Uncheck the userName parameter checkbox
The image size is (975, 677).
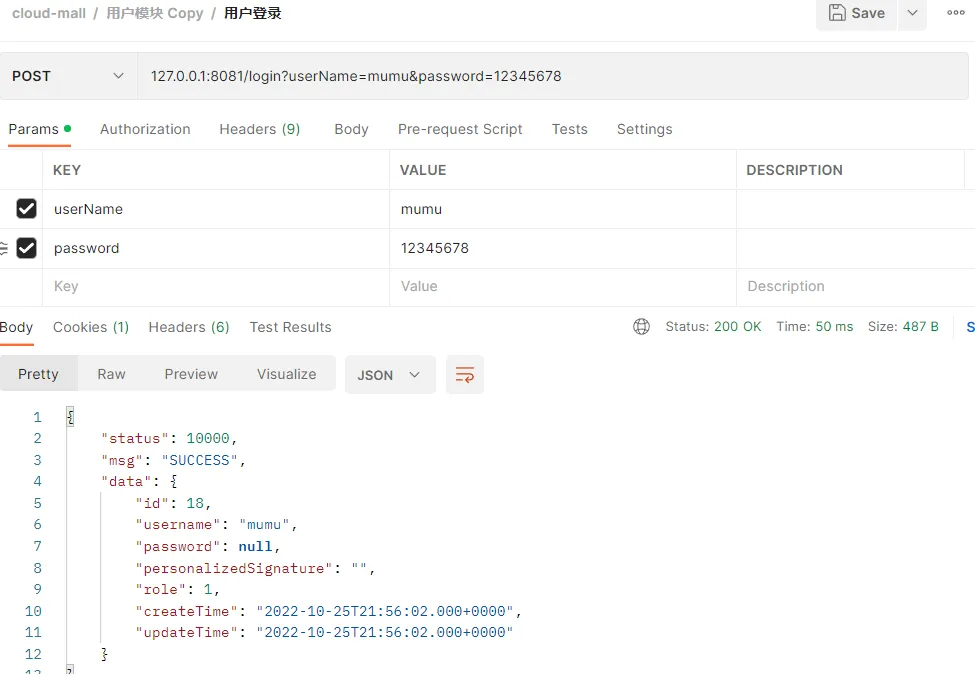27,209
